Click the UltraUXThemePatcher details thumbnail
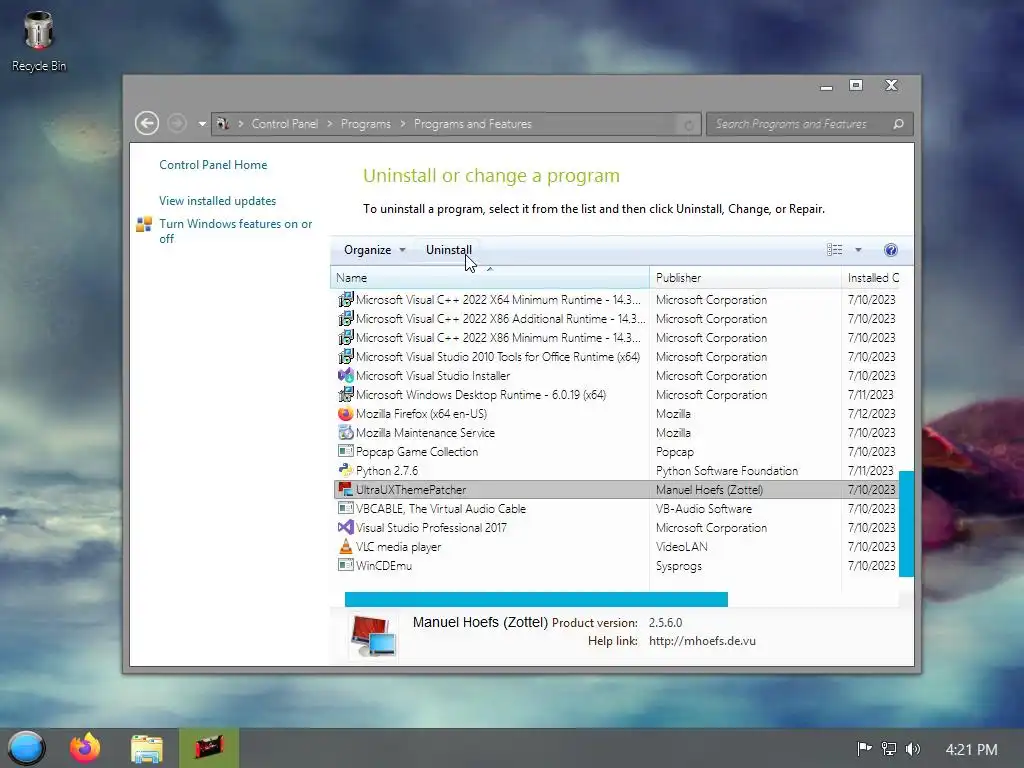Image resolution: width=1024 pixels, height=768 pixels. pyautogui.click(x=372, y=635)
